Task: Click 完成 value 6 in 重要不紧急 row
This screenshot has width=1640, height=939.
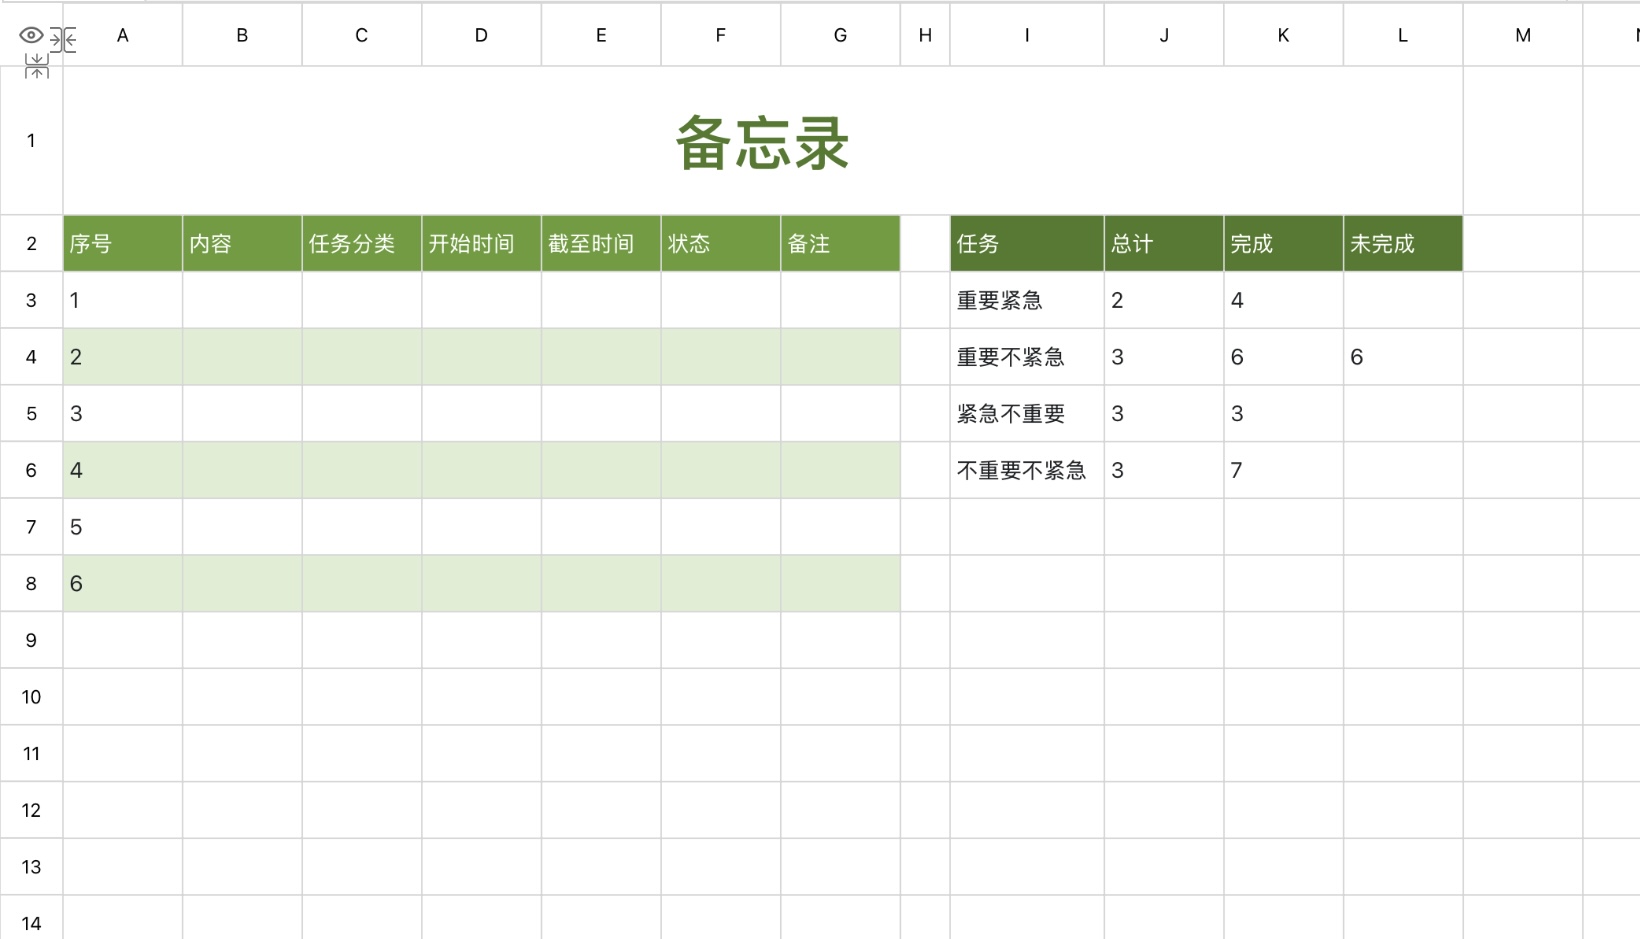Action: [x=1283, y=357]
